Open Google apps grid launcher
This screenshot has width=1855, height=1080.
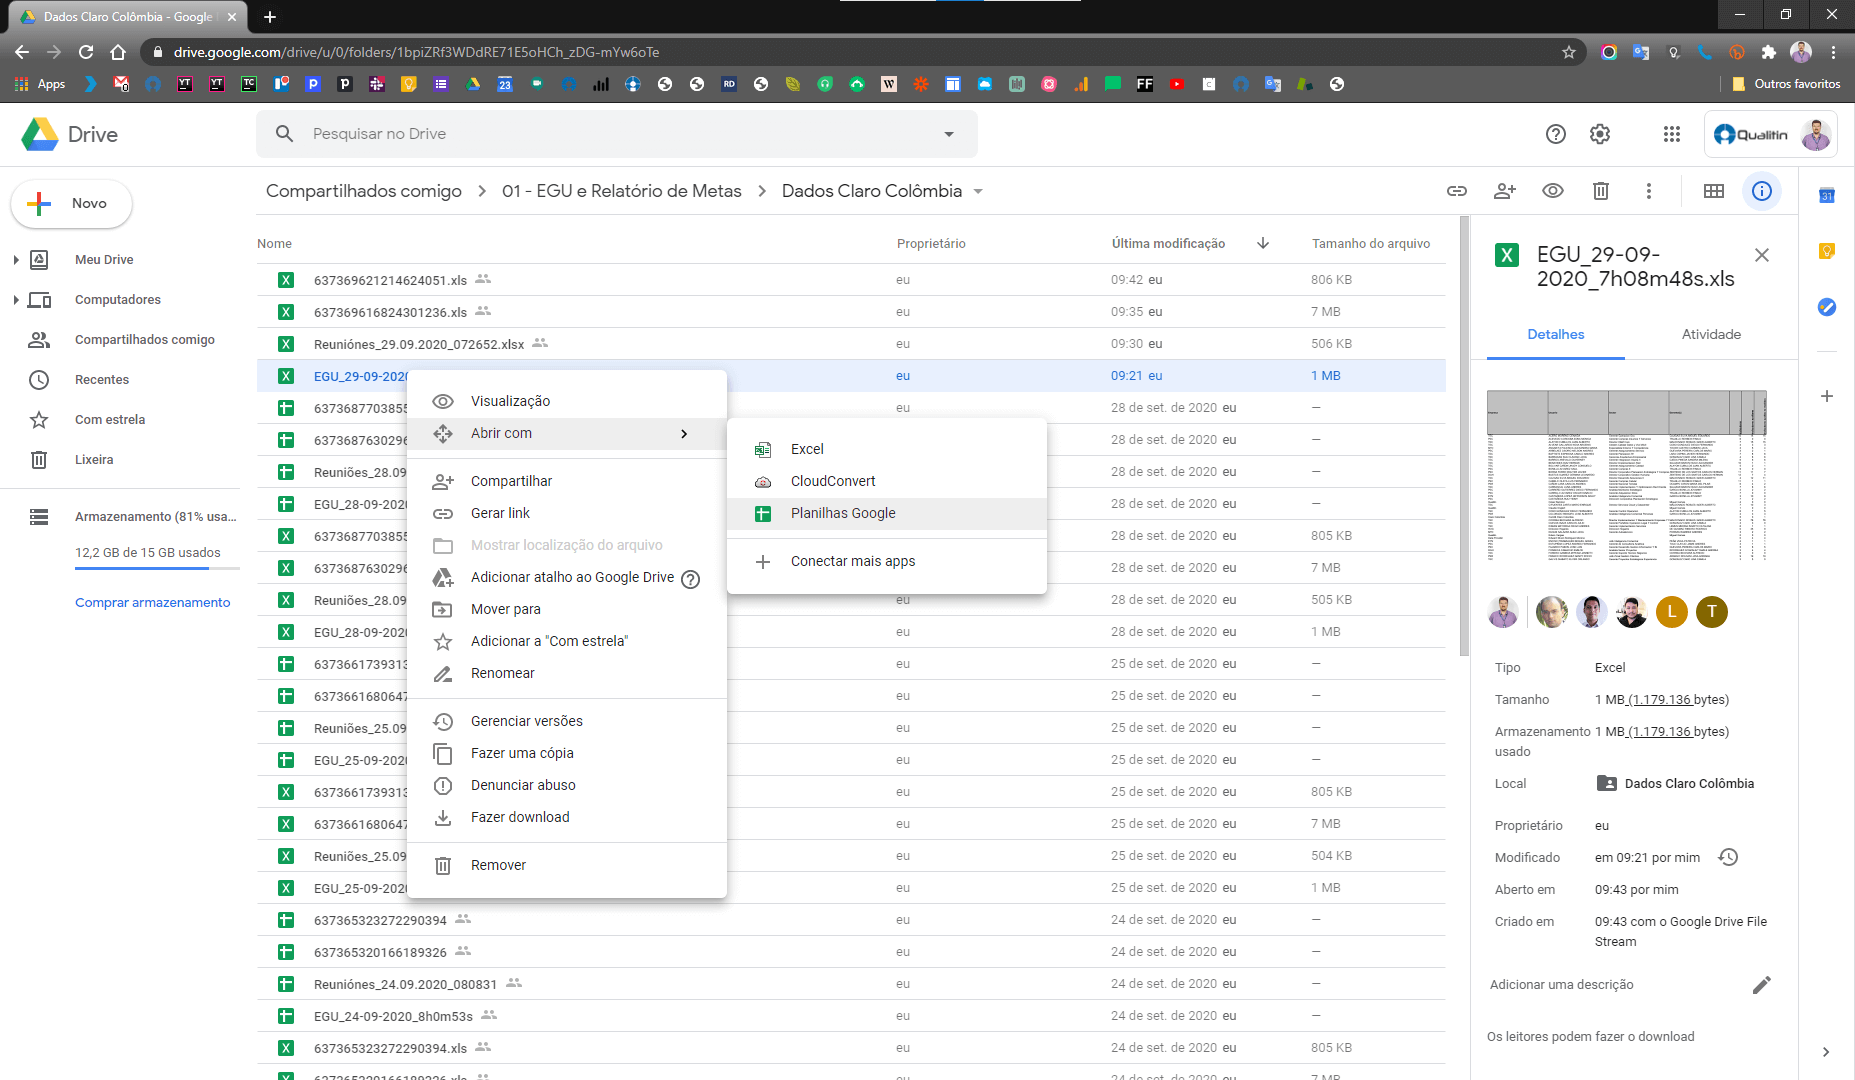(1672, 134)
